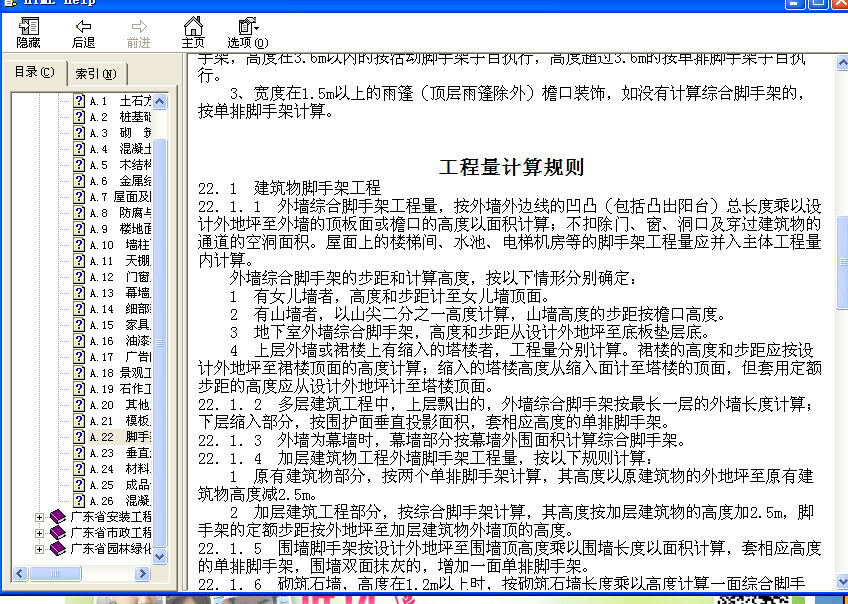Select topic icon for A.15 家具

(x=79, y=324)
